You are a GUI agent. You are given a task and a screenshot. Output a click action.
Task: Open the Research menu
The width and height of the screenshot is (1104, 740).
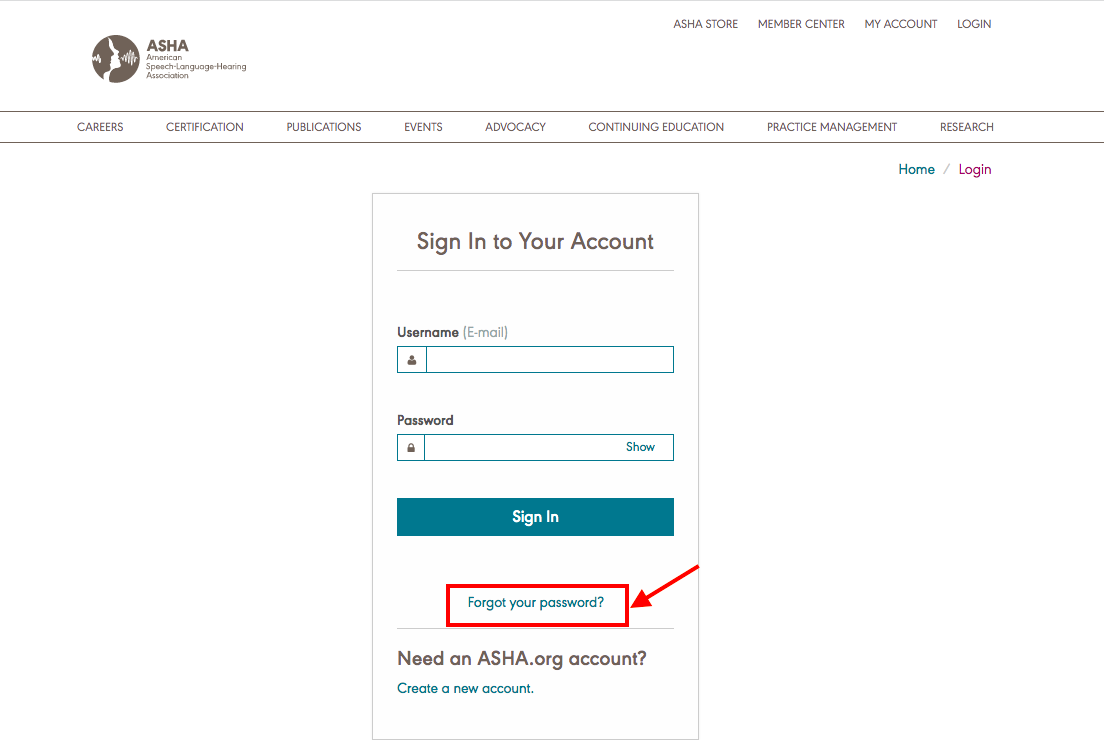(x=967, y=127)
